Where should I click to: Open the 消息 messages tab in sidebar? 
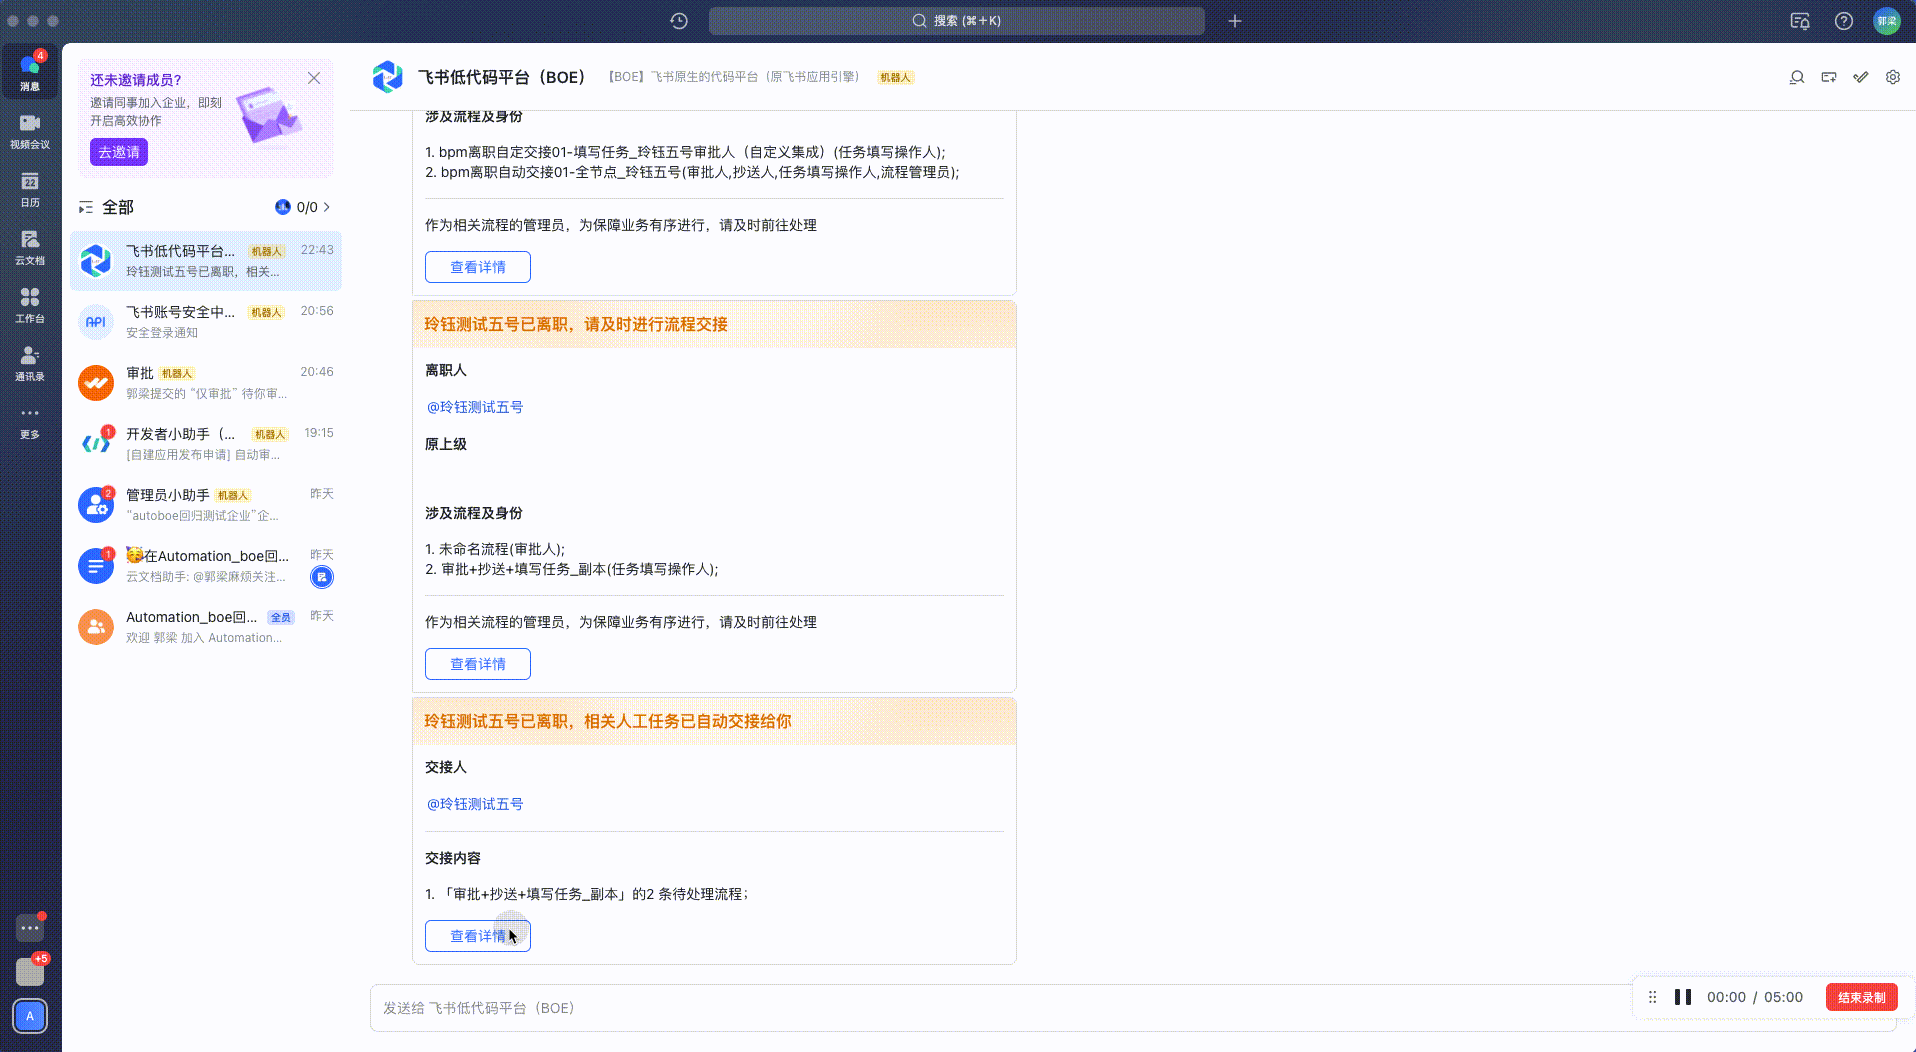(30, 72)
